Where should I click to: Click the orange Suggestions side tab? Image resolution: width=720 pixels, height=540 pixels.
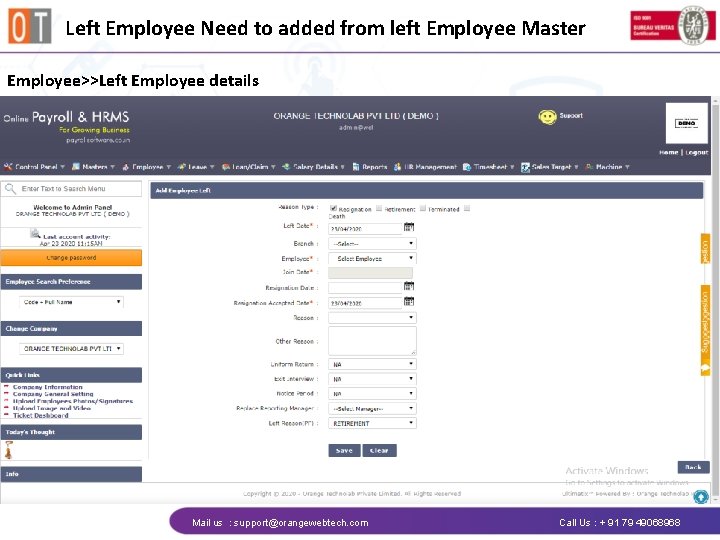click(705, 330)
